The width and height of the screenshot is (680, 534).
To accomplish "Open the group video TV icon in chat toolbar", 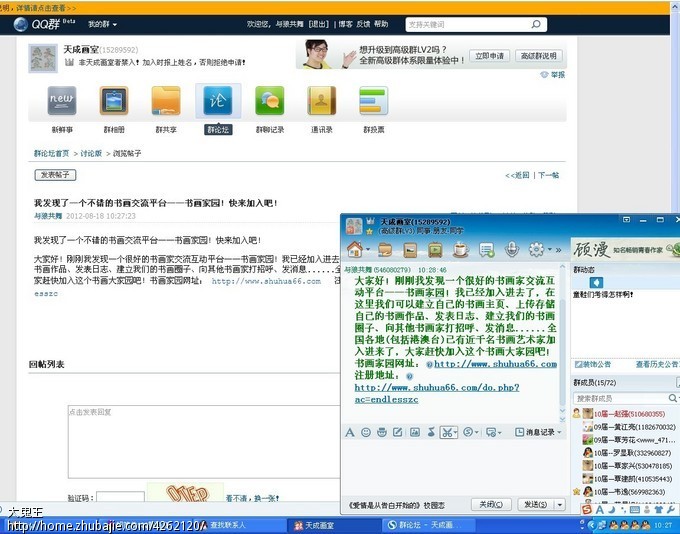I will click(x=435, y=249).
